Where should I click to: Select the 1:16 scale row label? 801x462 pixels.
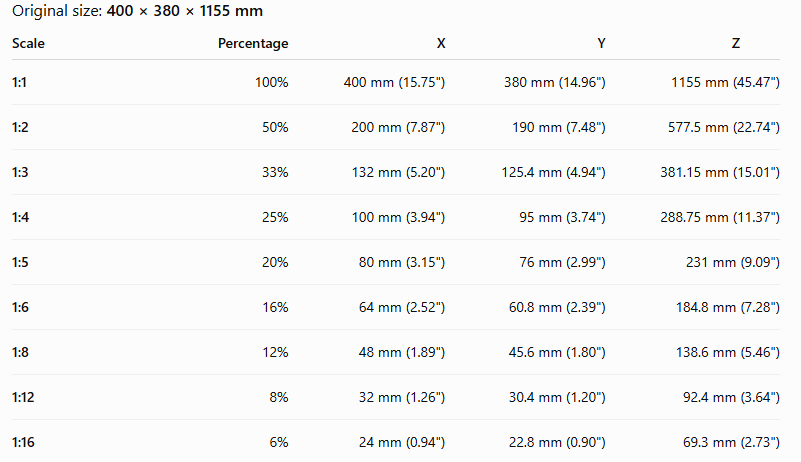[x=23, y=442]
